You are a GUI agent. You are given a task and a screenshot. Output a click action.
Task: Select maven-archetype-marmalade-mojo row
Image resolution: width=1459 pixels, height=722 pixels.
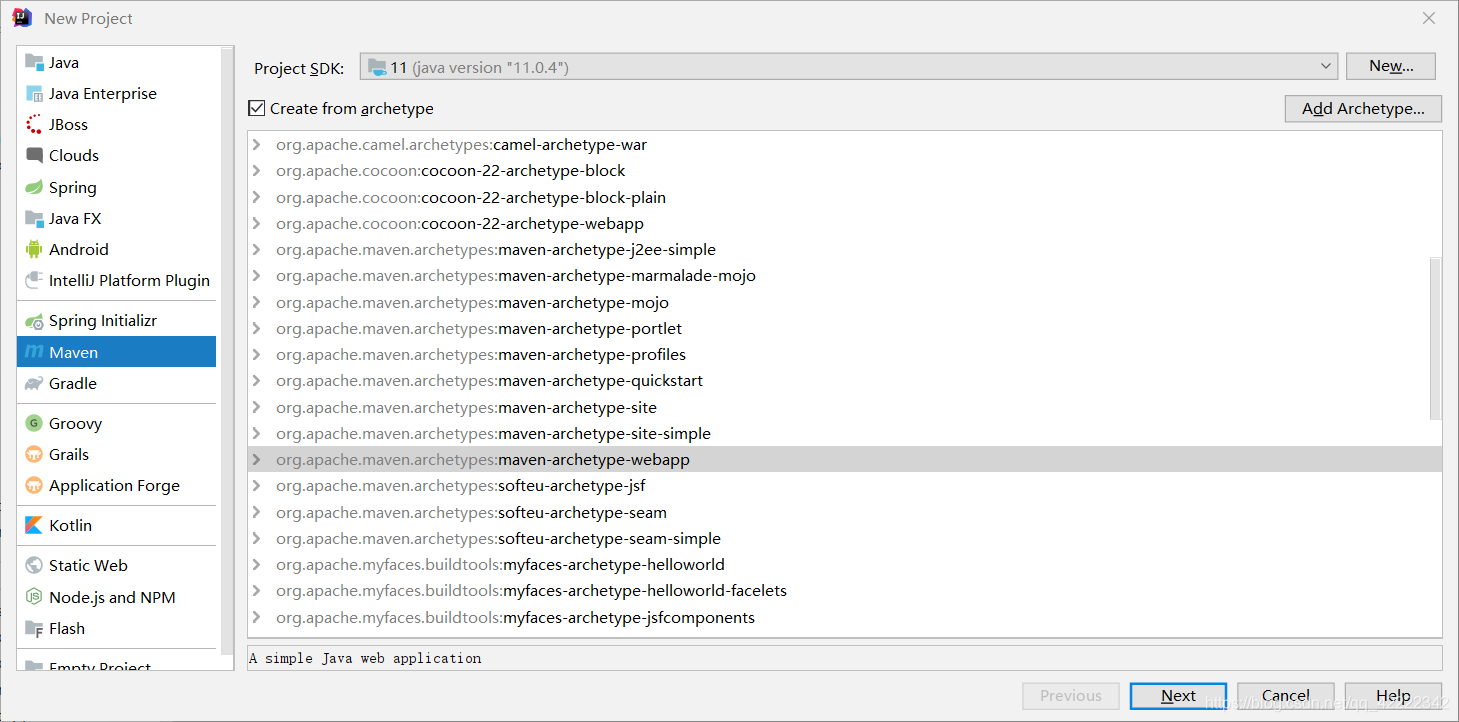coord(845,276)
